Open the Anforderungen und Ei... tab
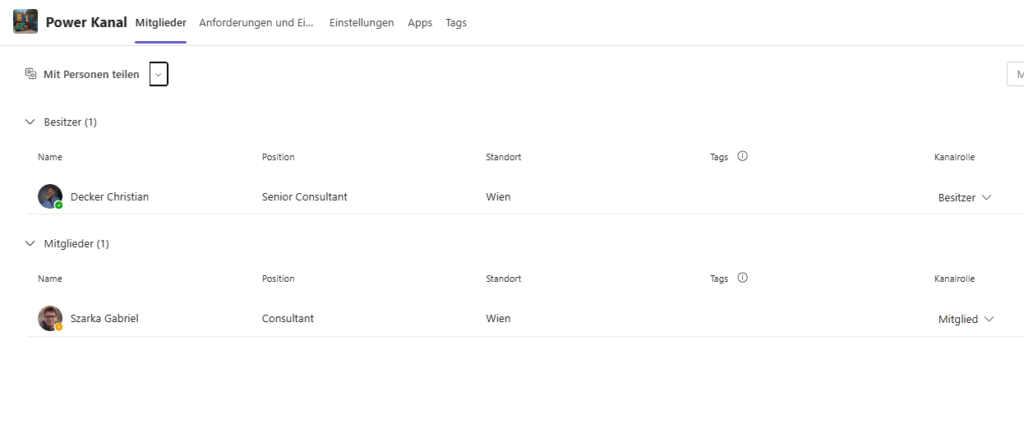Viewport: 1024px width, 424px height. [x=256, y=22]
